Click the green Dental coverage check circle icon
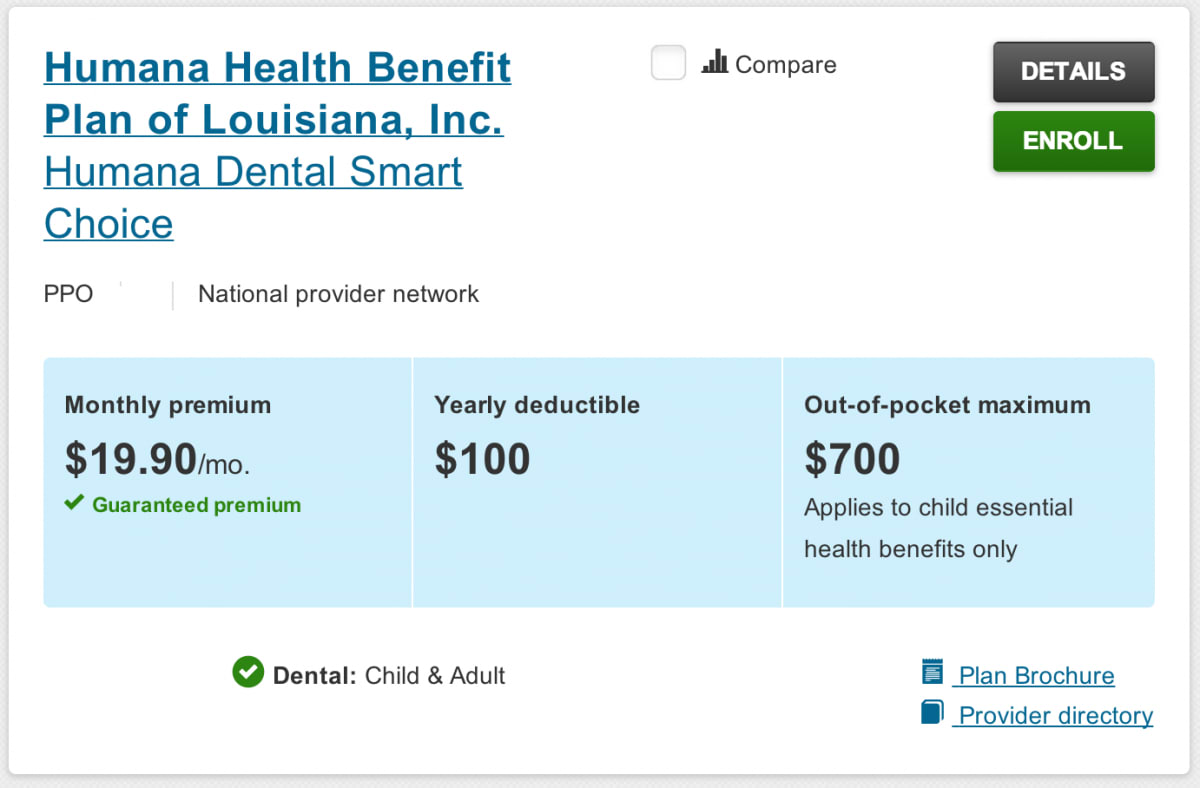 (248, 672)
